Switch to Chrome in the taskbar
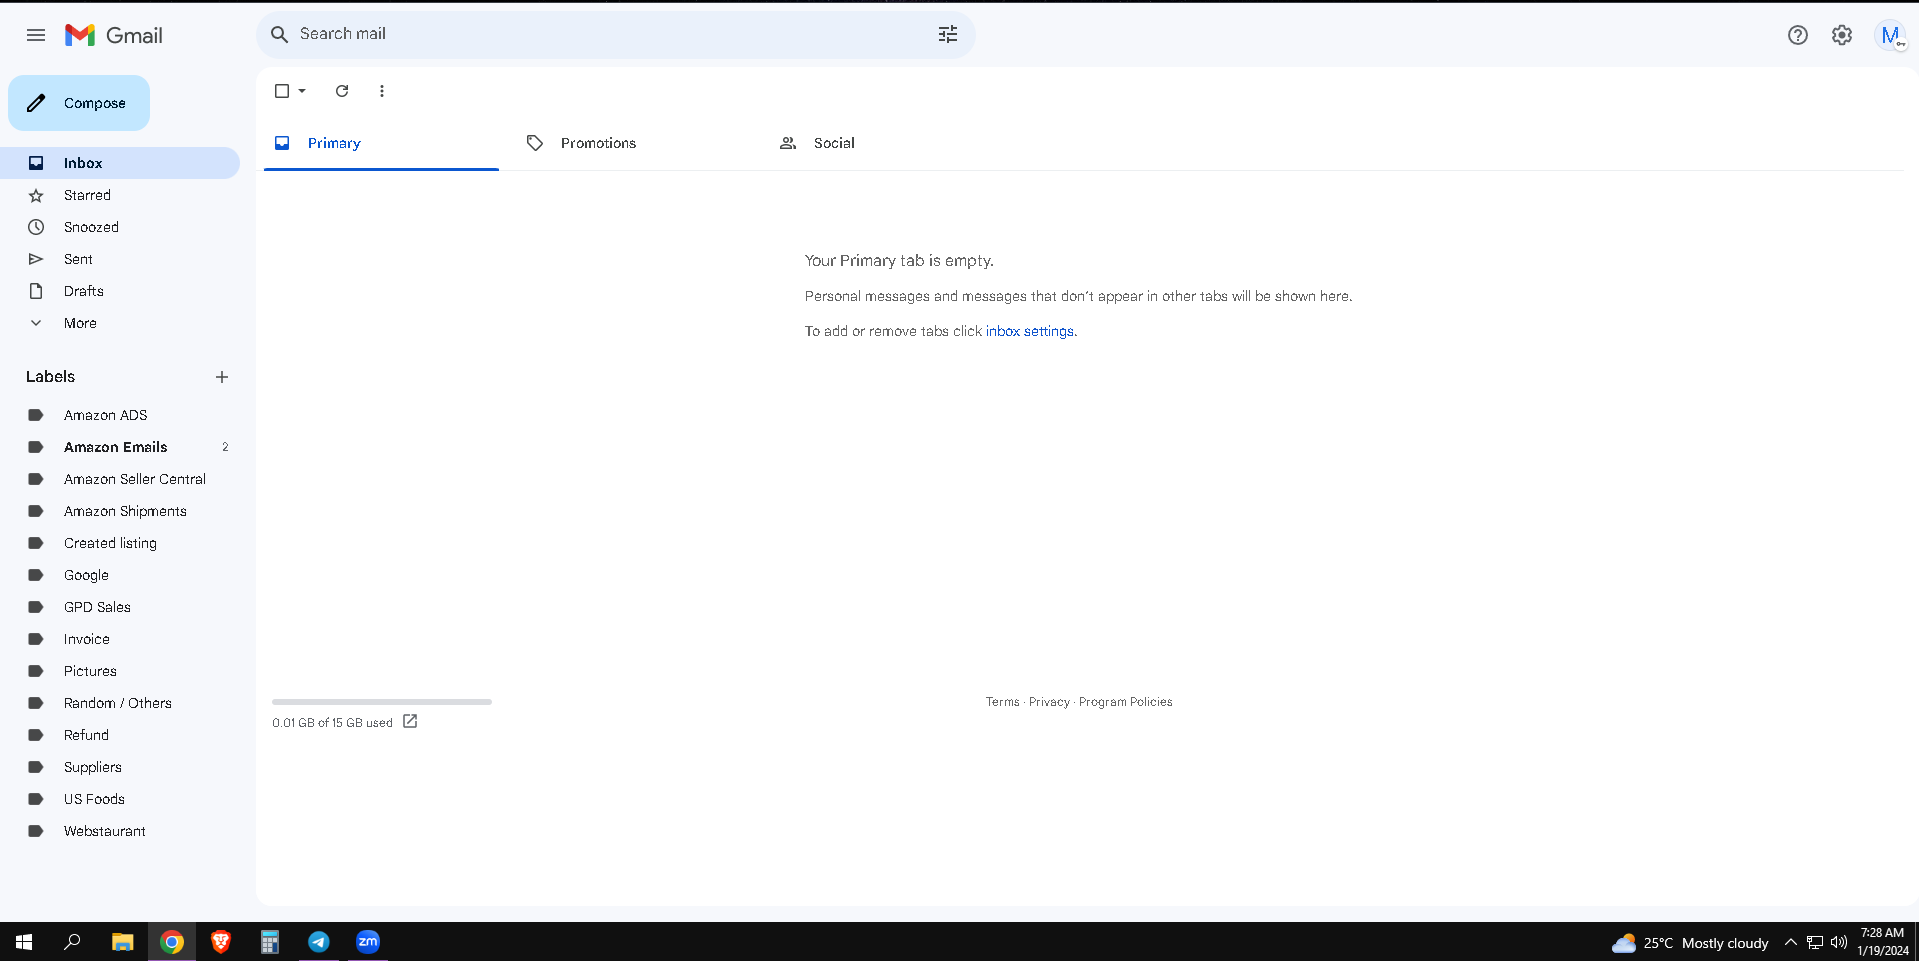 172,942
